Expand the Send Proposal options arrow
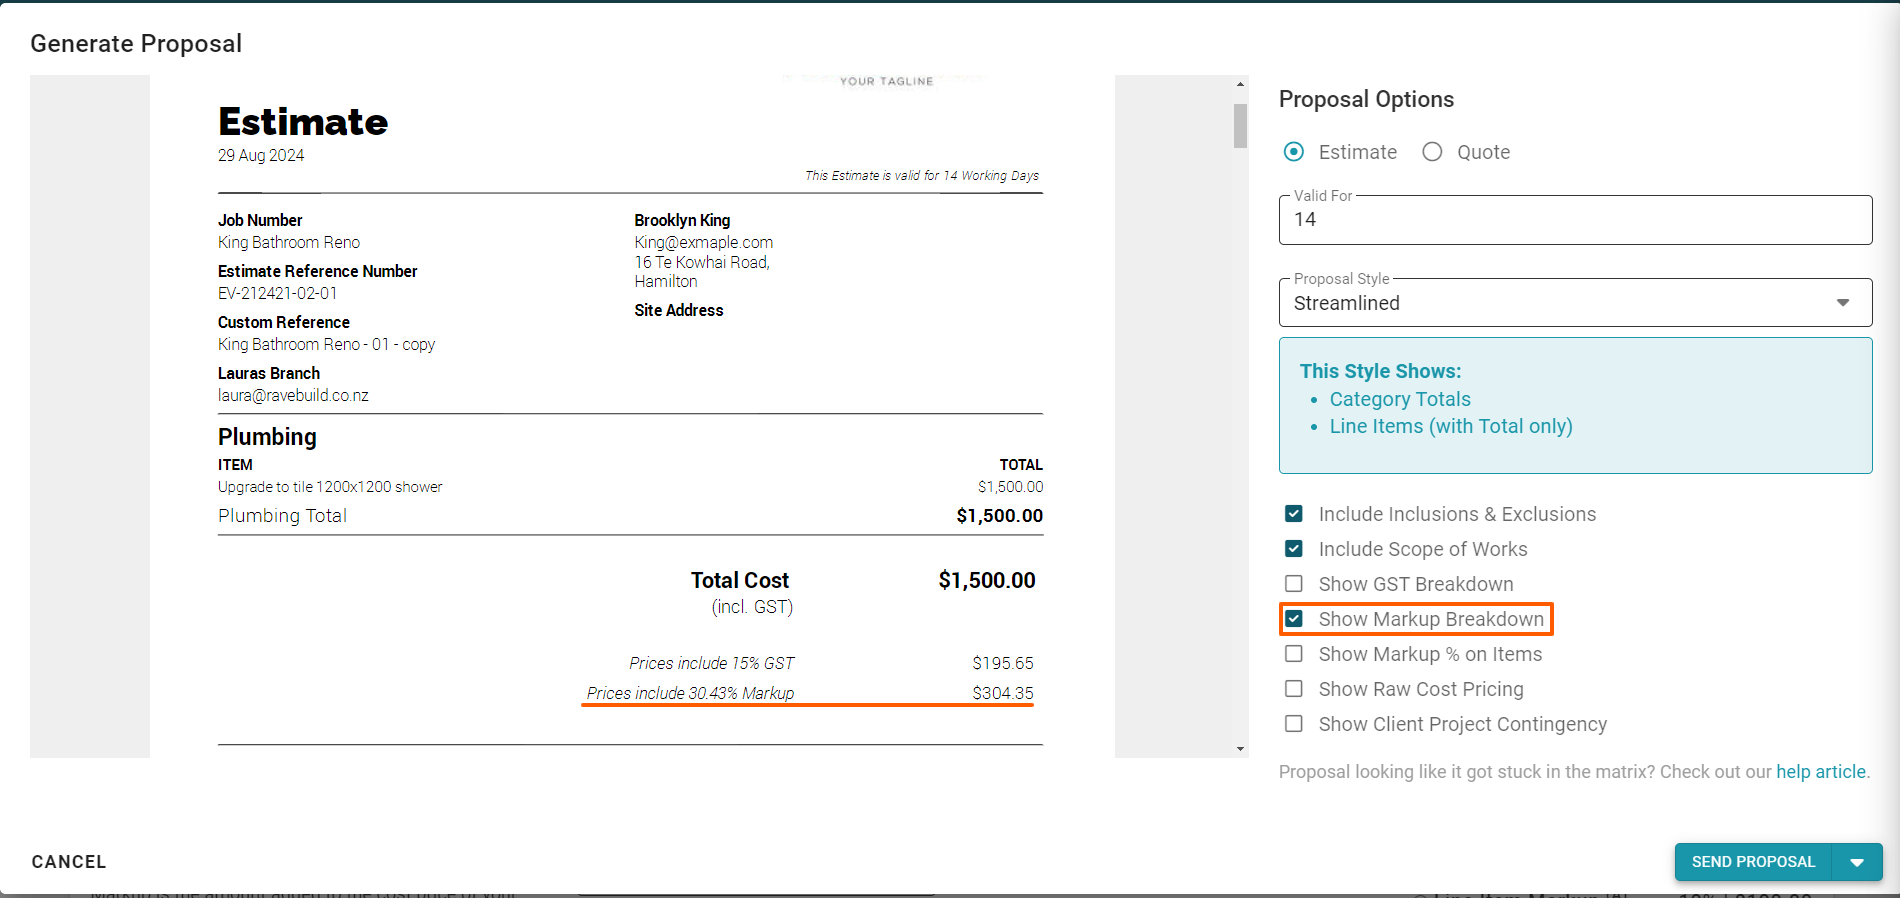The height and width of the screenshot is (898, 1900). (x=1857, y=862)
